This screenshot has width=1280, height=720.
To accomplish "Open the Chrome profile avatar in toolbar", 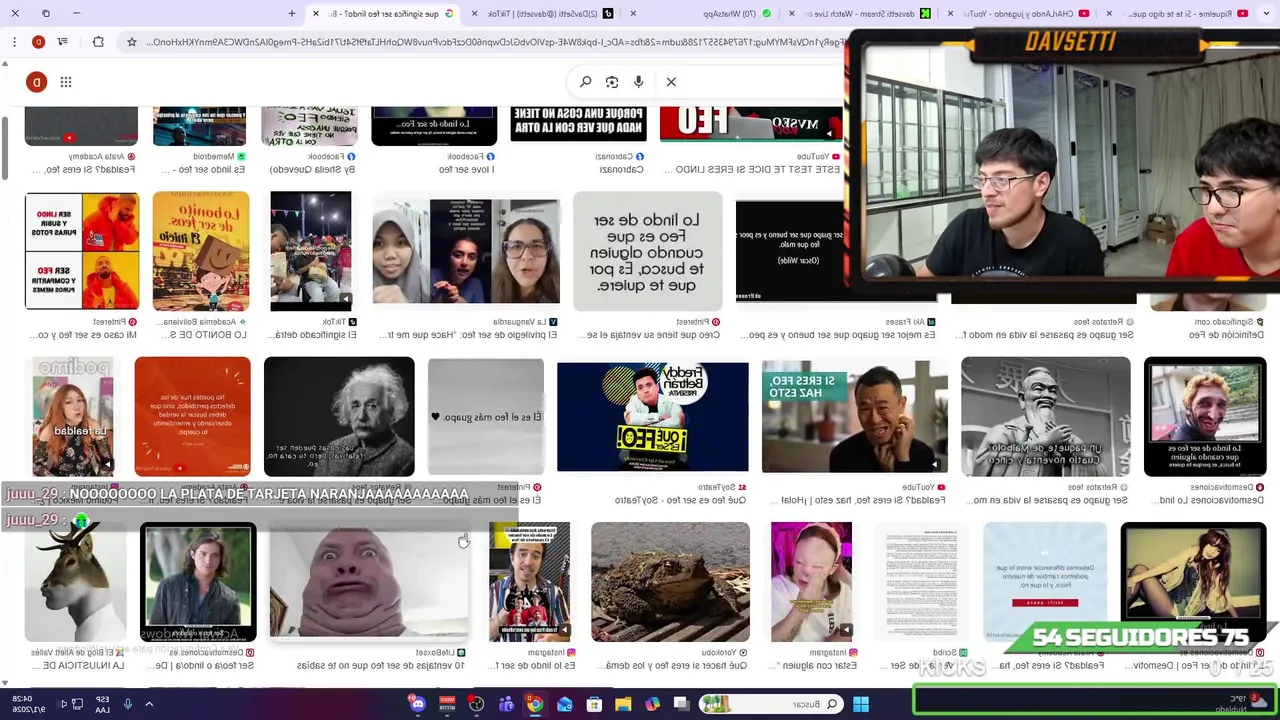I will [38, 42].
